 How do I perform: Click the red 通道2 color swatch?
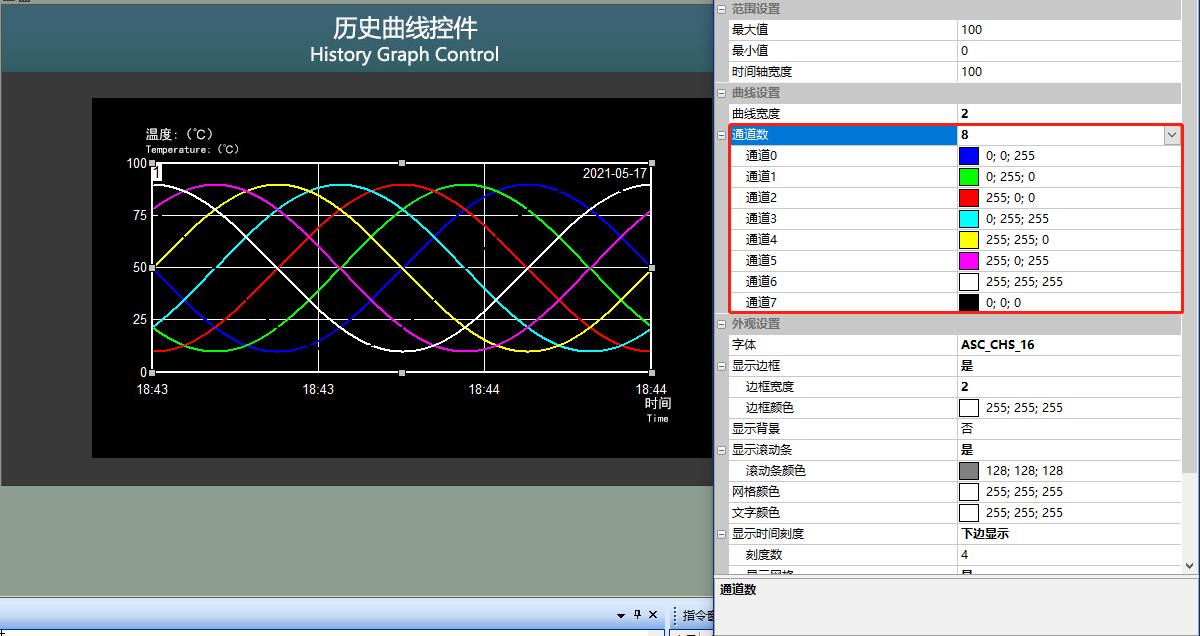[968, 198]
